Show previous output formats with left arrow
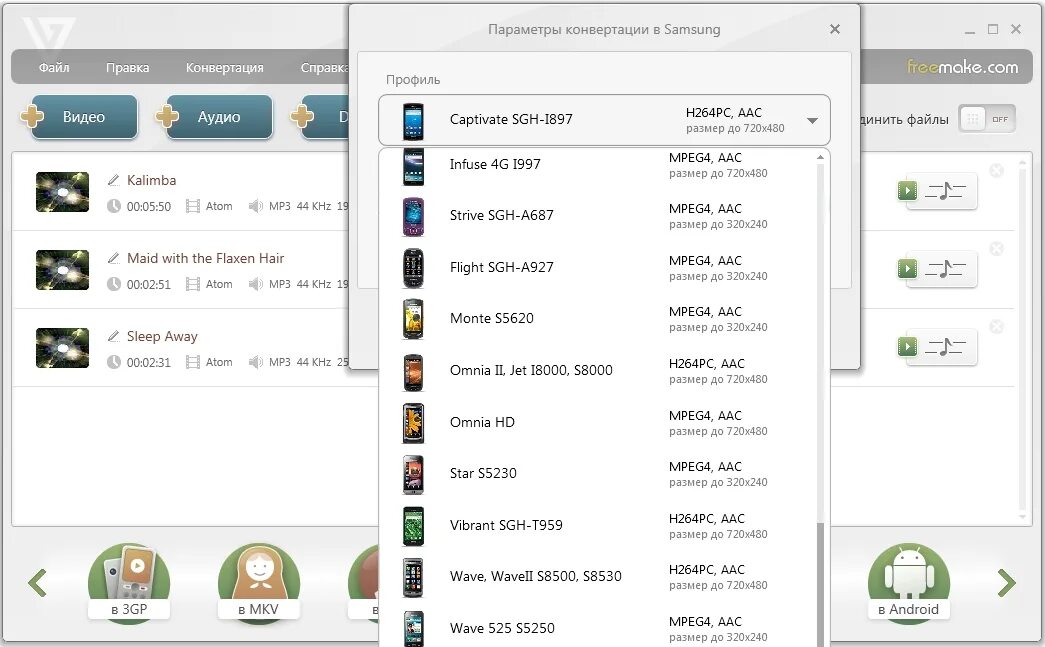 37,583
